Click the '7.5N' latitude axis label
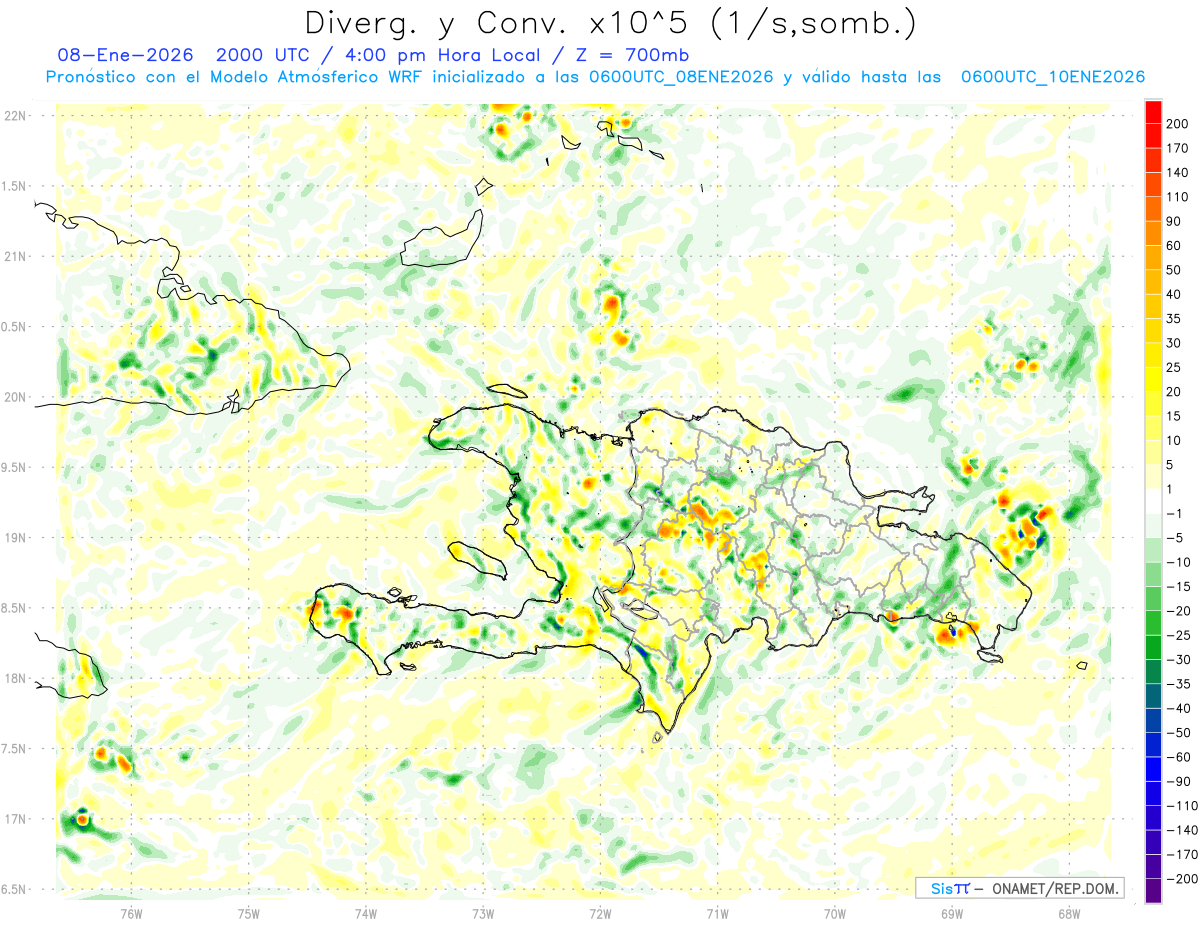This screenshot has height=927, width=1200. pyautogui.click(x=14, y=749)
